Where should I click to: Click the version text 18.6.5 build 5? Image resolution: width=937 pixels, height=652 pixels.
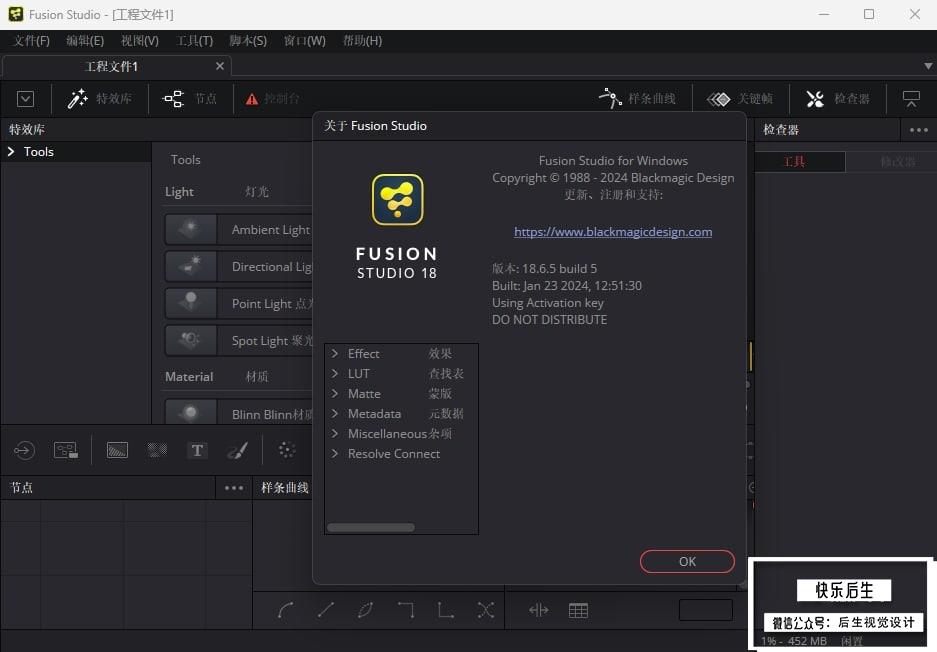click(544, 268)
